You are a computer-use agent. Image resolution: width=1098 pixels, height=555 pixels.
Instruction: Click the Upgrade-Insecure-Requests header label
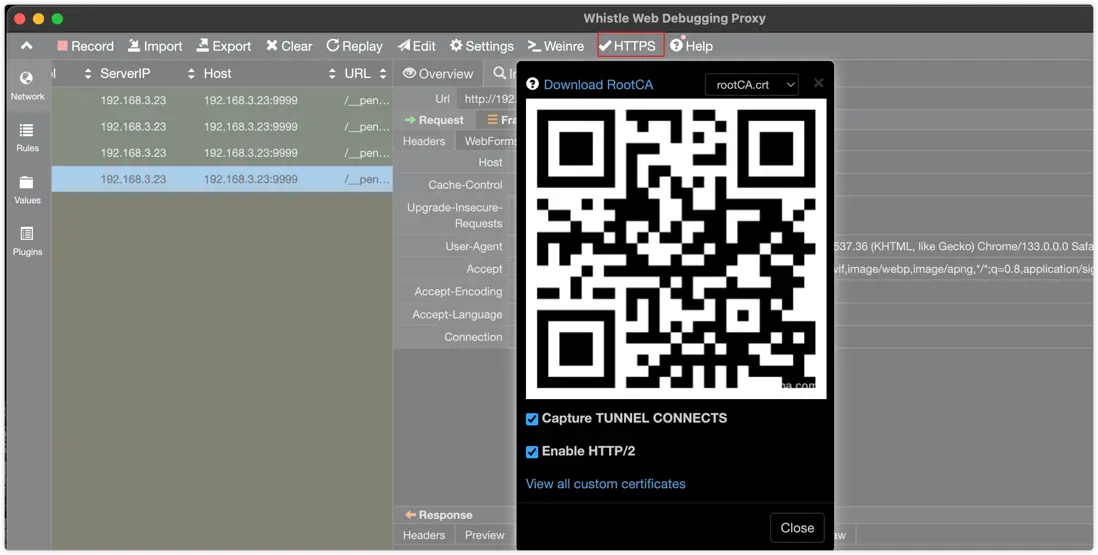pyautogui.click(x=455, y=216)
